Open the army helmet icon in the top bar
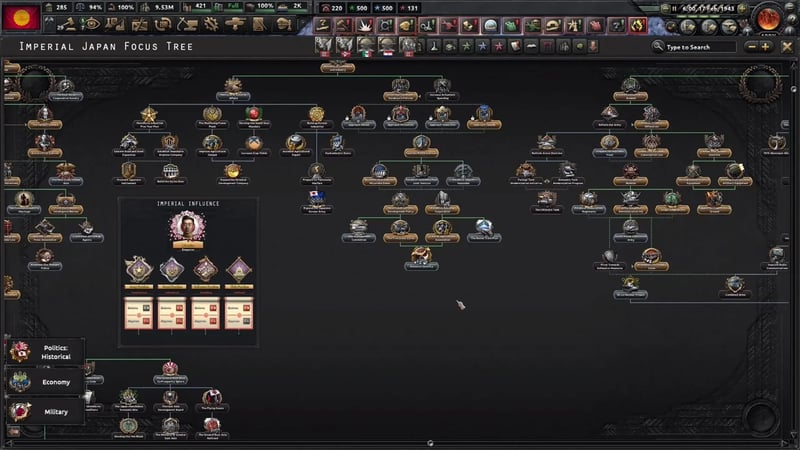Screen dimensions: 800x450 click(284, 23)
